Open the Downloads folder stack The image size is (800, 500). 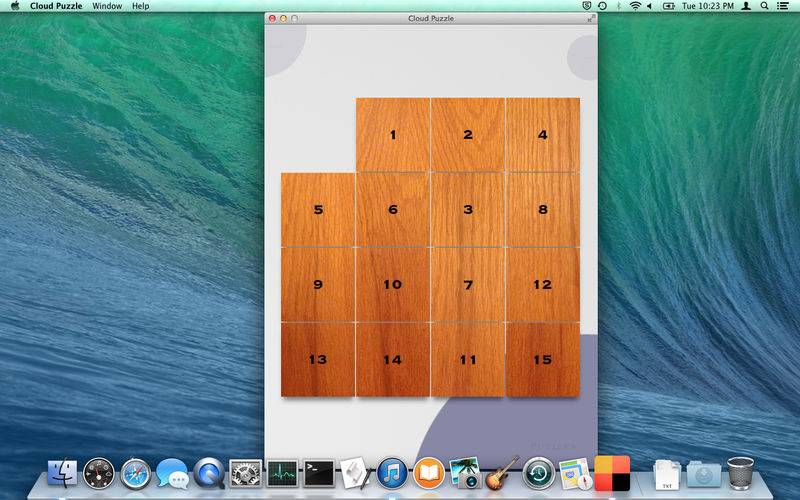pos(704,474)
